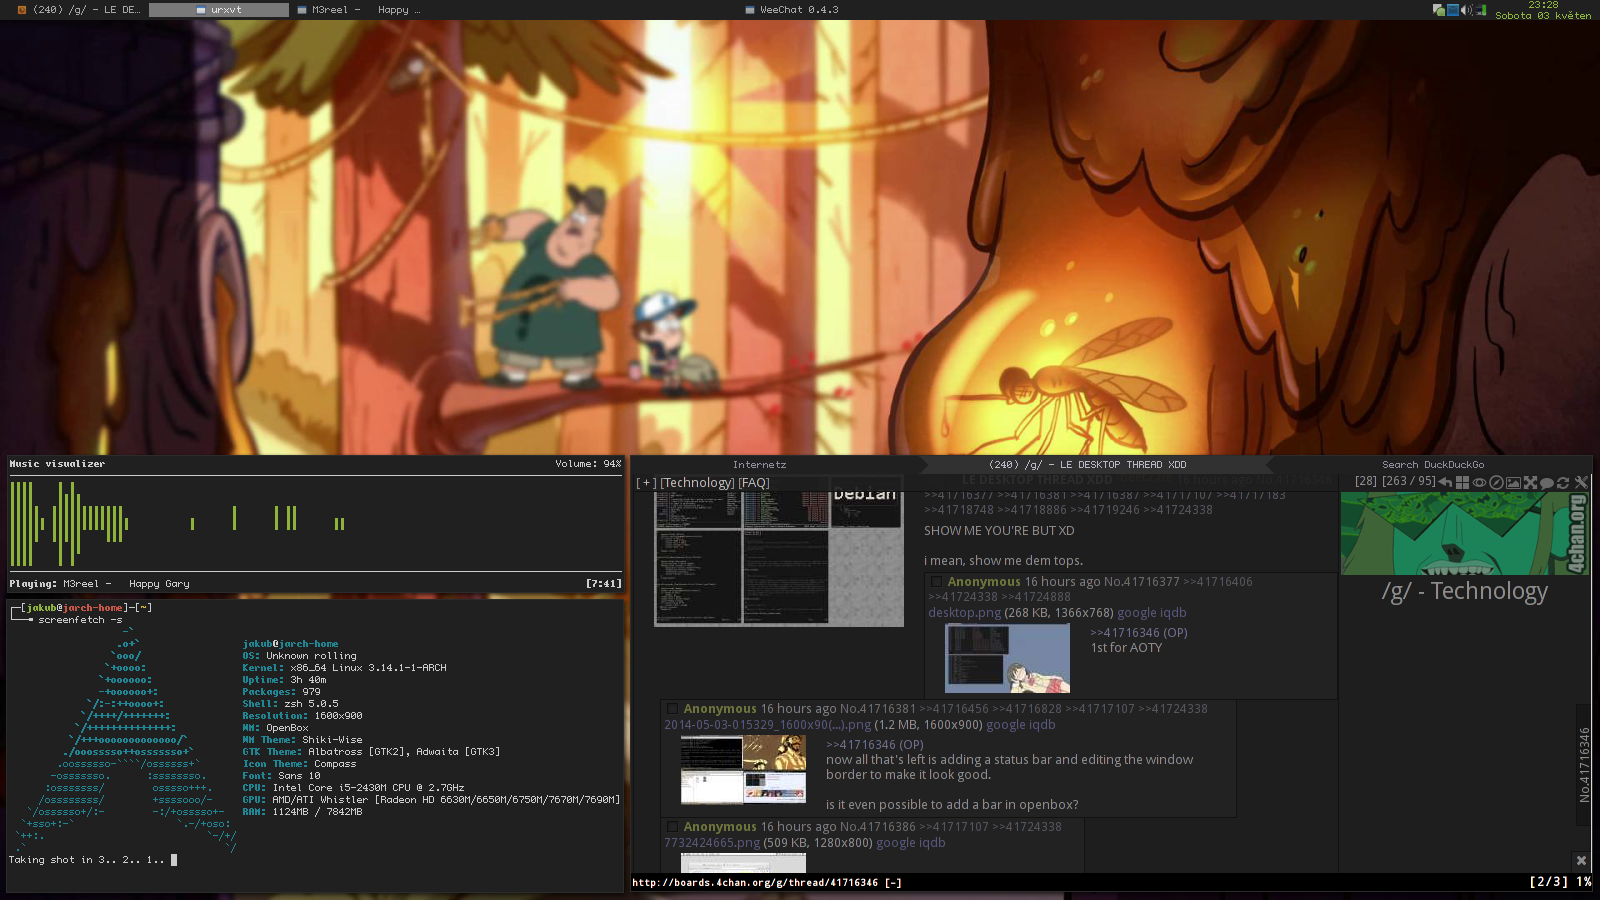Open the speech bubble icon in 4chan header
Screen dimensions: 1600x900
coord(1546,483)
